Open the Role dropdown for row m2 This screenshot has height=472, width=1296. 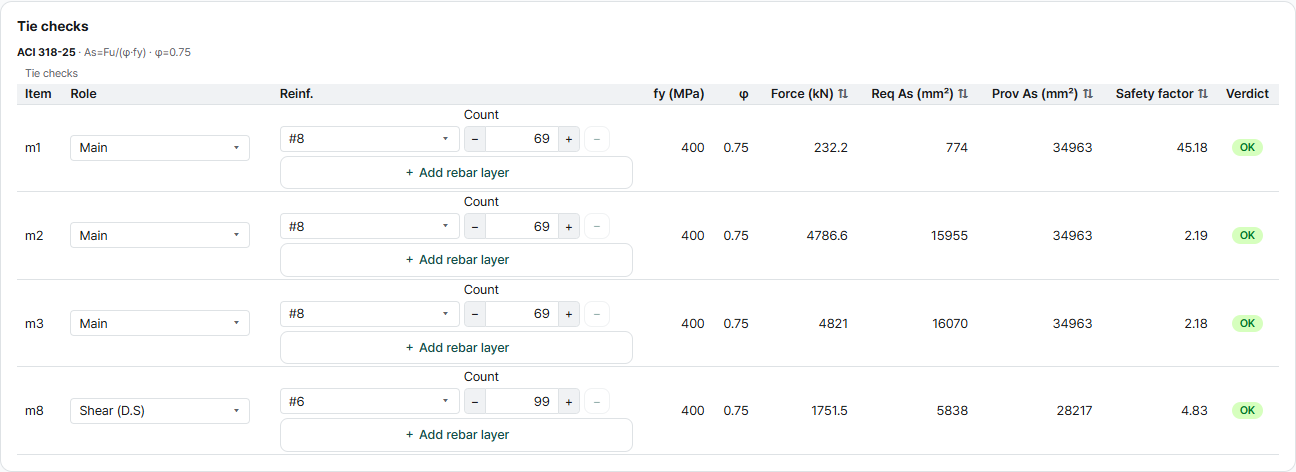click(x=160, y=236)
